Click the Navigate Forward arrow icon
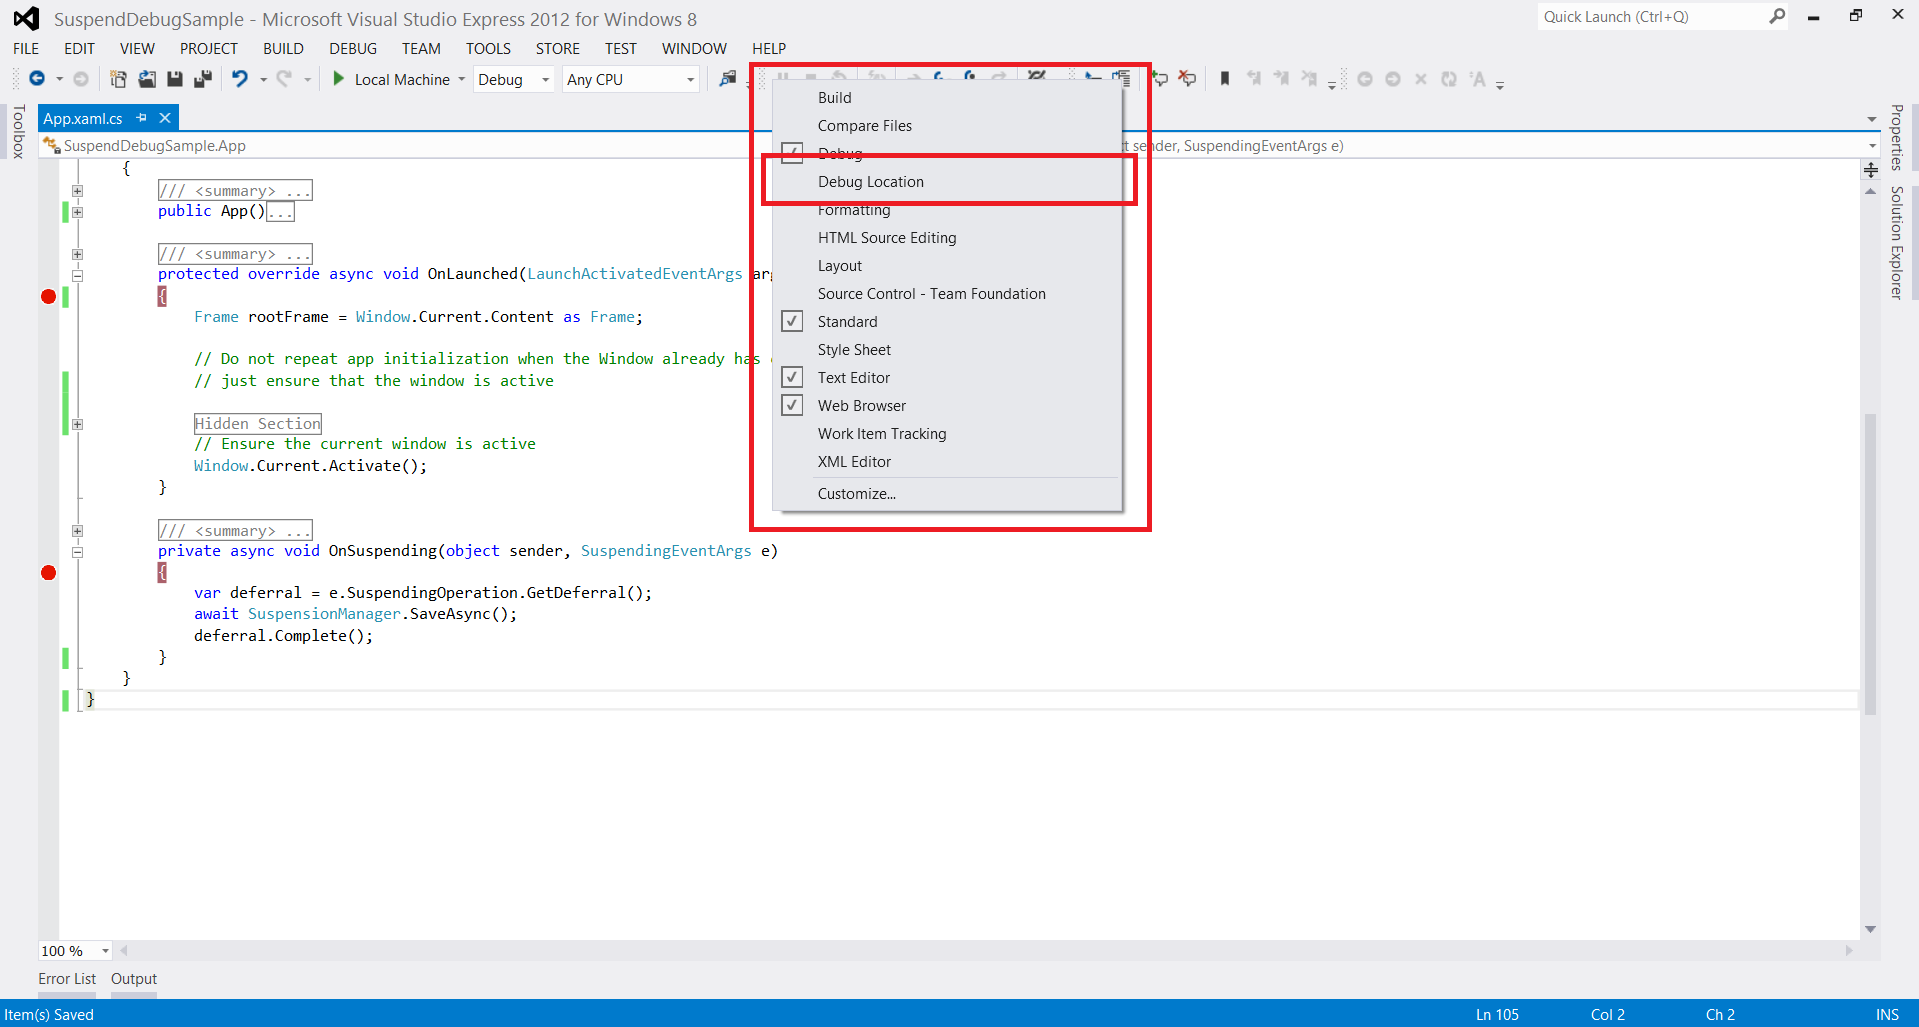 coord(81,79)
